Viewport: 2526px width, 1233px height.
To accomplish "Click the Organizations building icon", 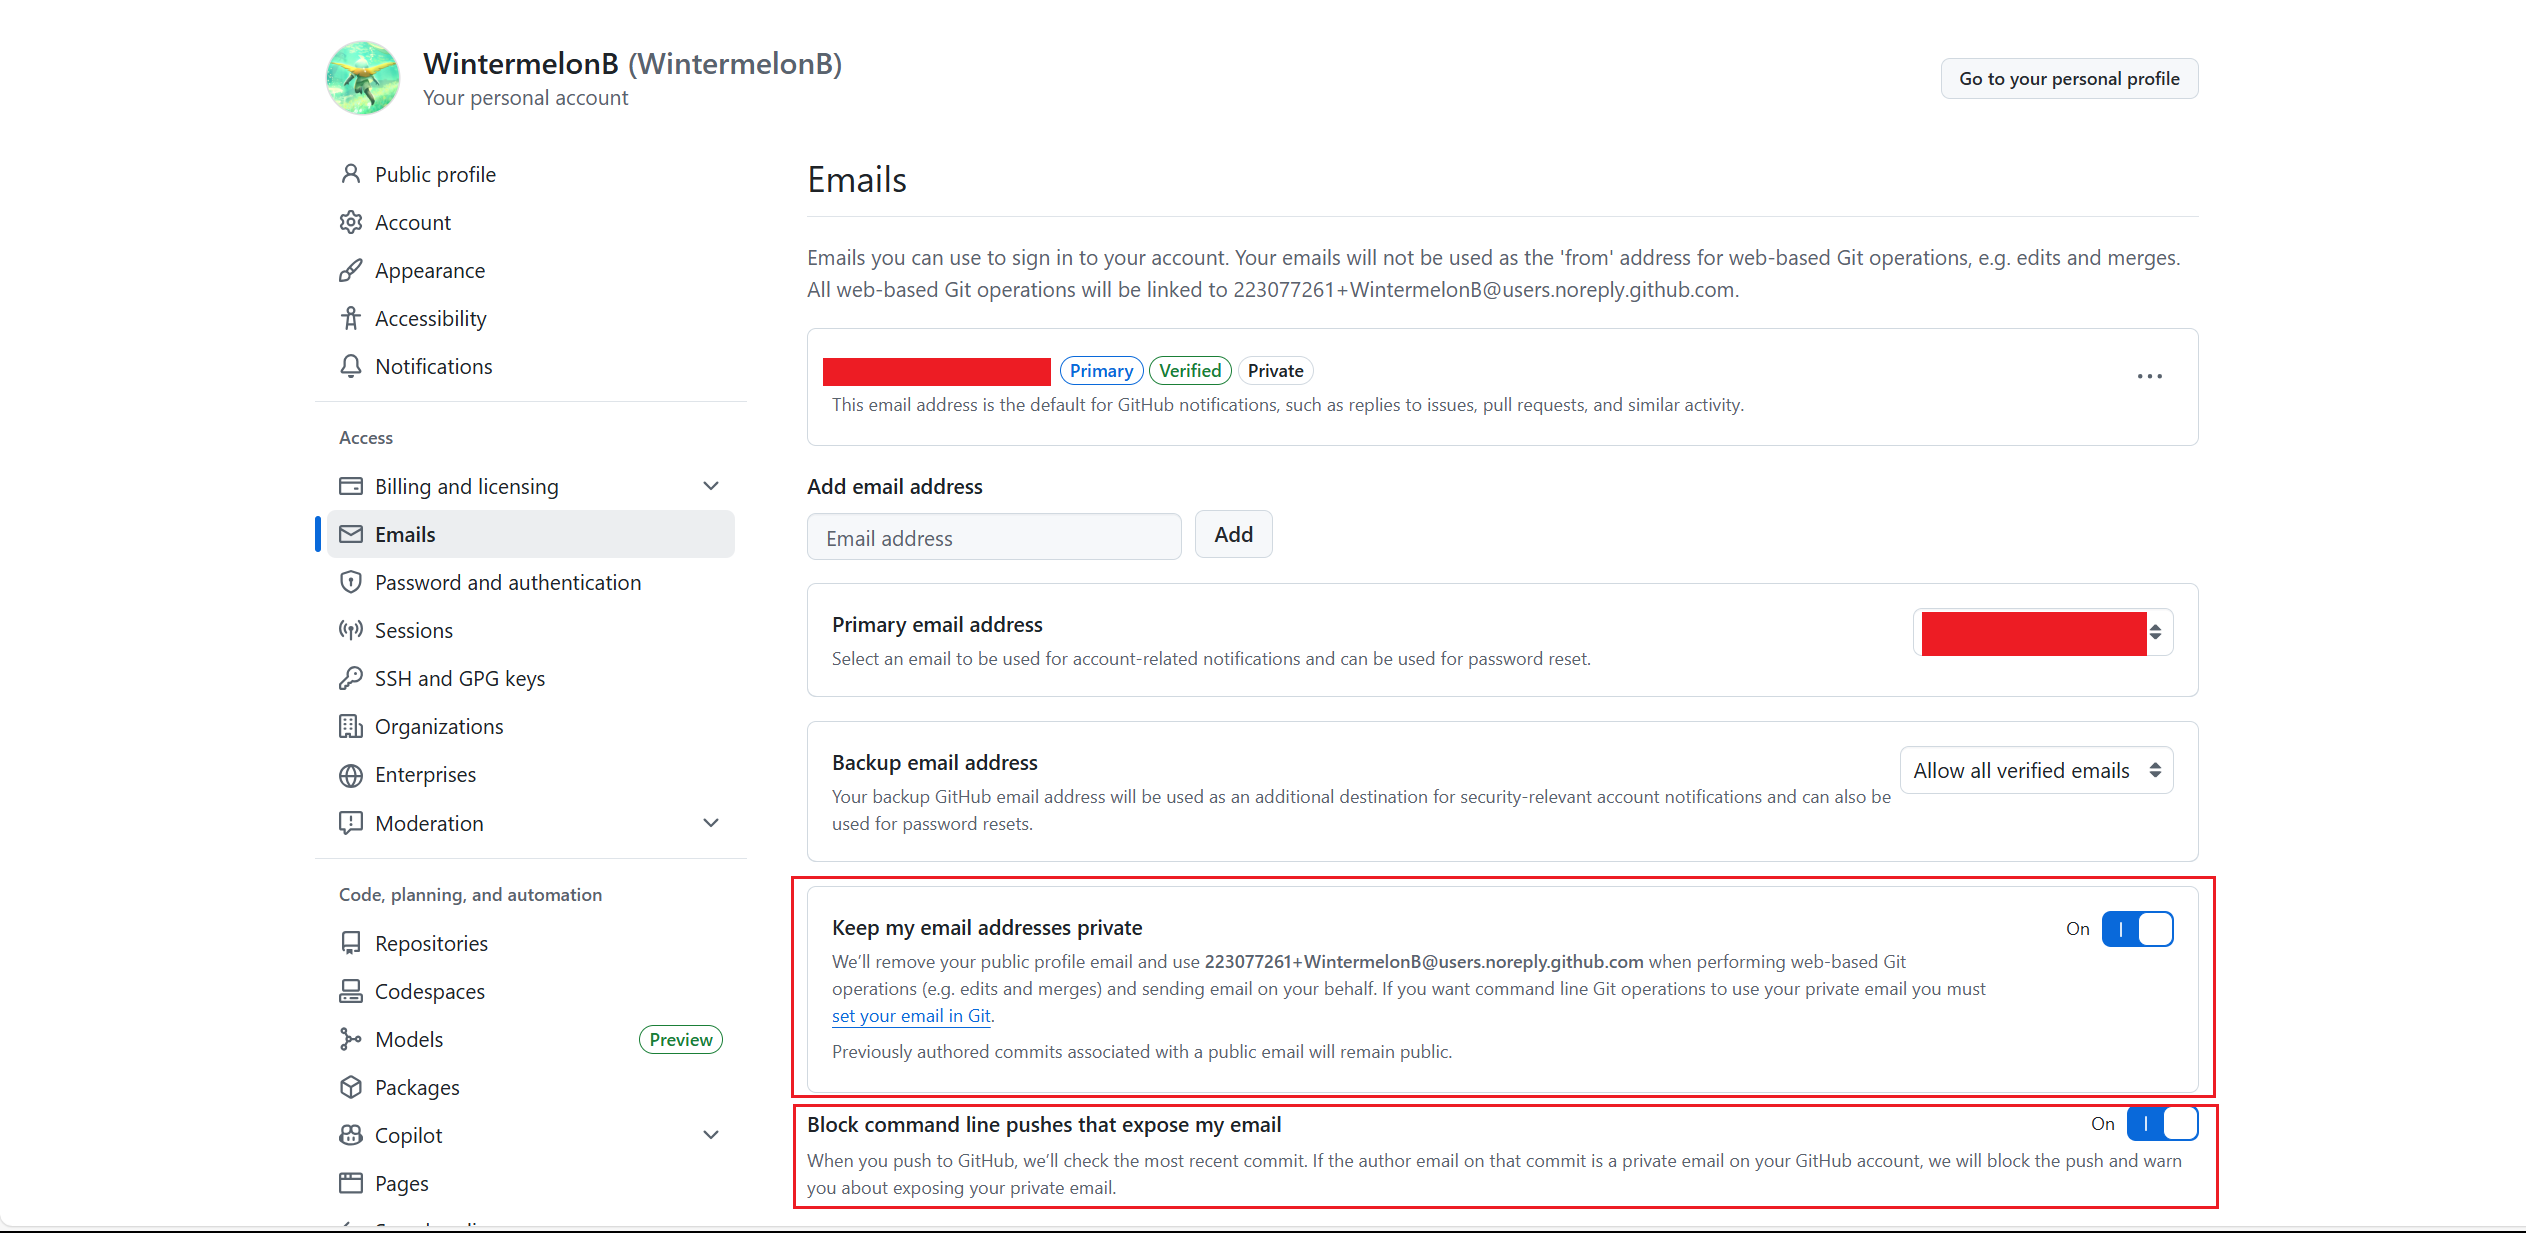I will (350, 726).
